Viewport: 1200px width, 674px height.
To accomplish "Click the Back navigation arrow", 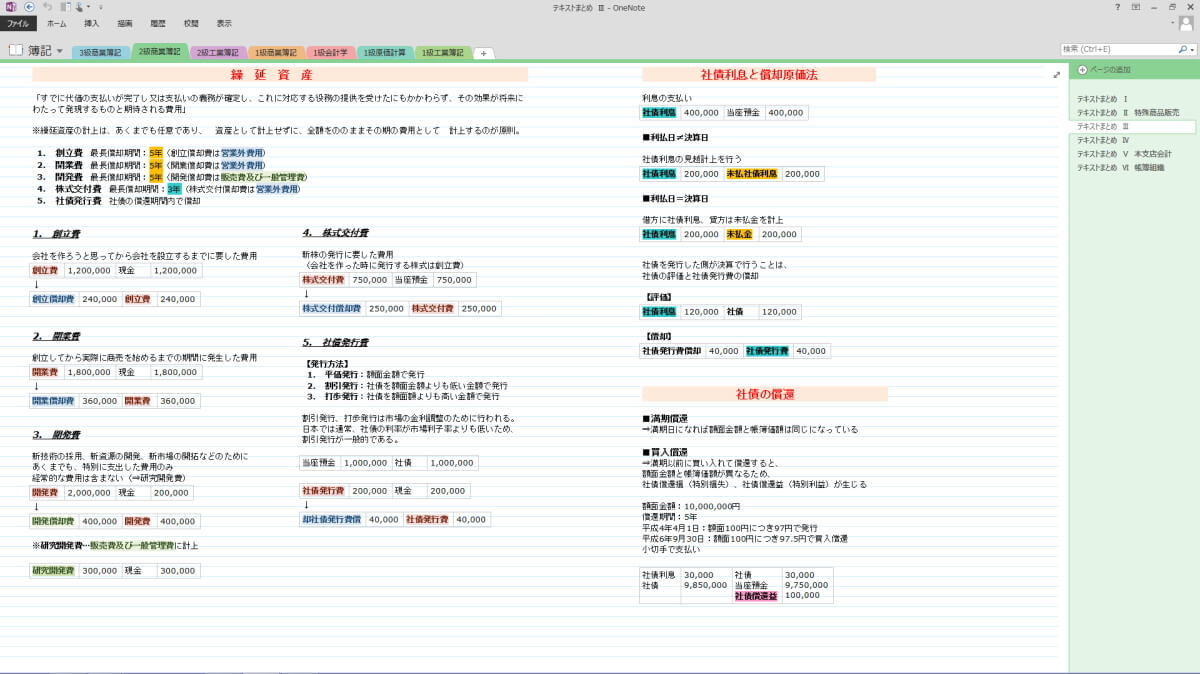I will 30,7.
